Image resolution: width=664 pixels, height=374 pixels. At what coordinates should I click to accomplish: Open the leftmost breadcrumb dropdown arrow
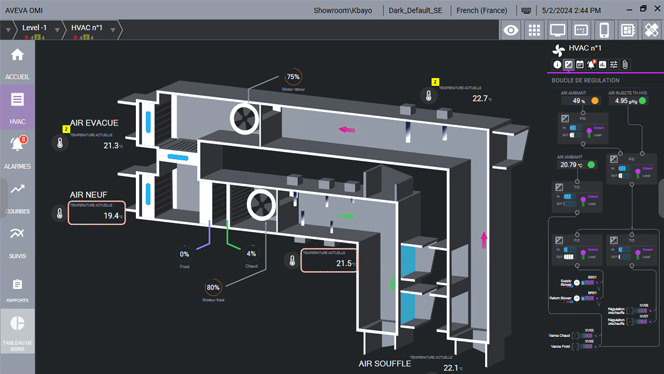coord(8,30)
